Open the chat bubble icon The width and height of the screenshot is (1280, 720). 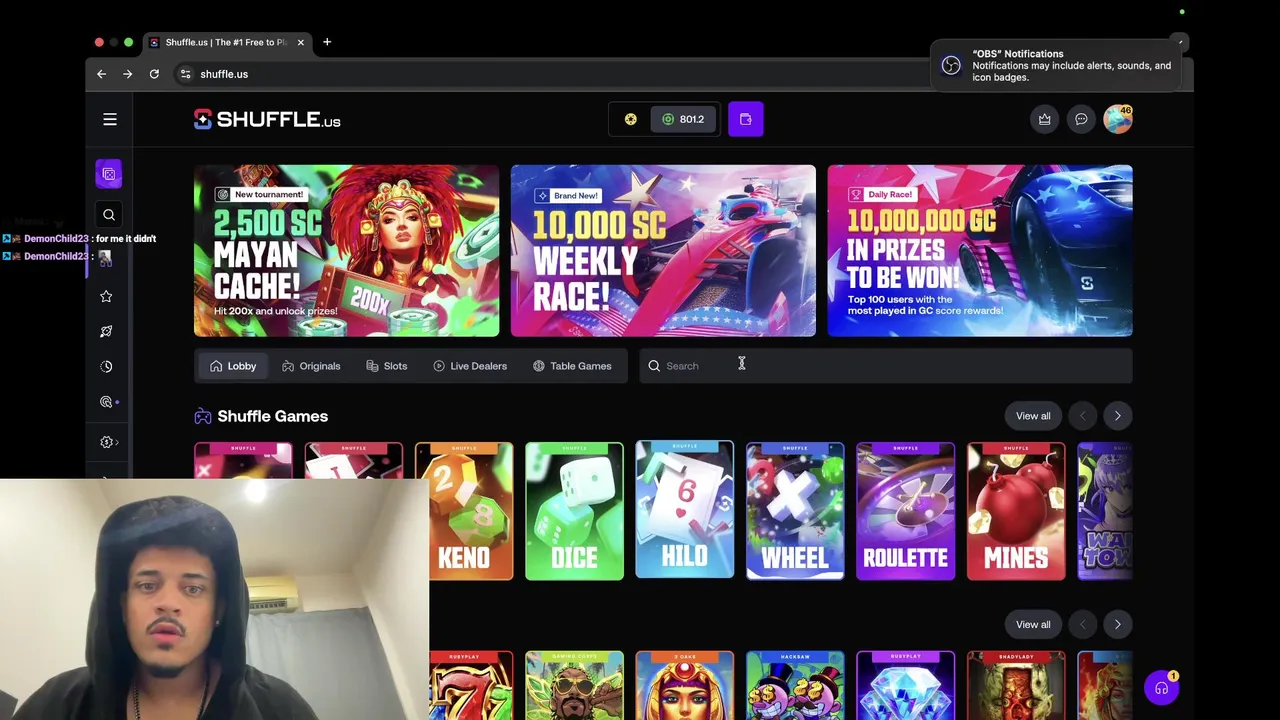1081,120
